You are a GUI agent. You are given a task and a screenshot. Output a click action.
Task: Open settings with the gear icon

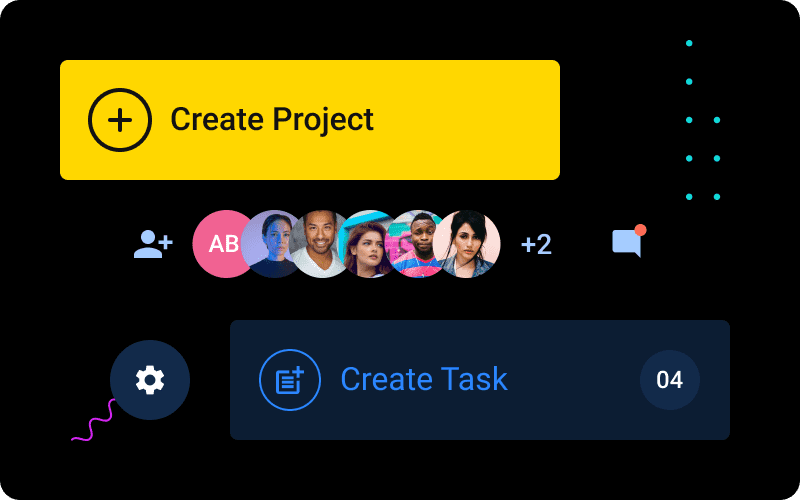pos(150,380)
